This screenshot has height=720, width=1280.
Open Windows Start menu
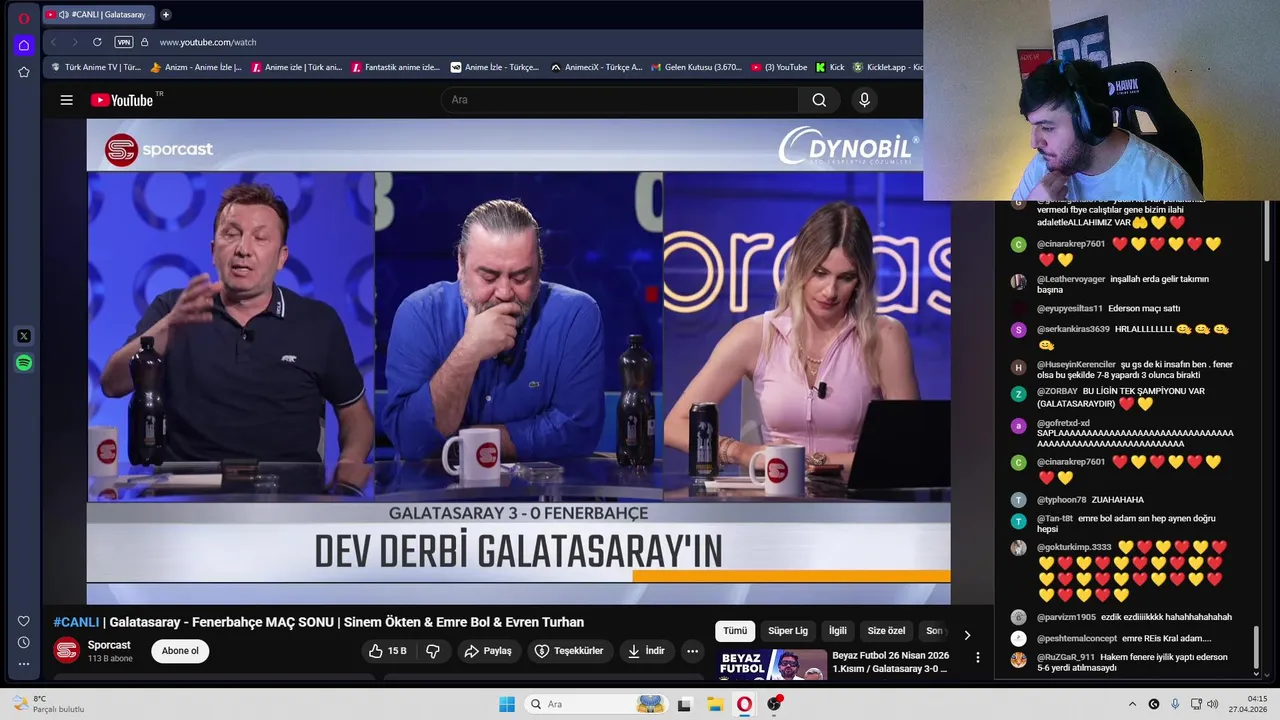tap(507, 704)
